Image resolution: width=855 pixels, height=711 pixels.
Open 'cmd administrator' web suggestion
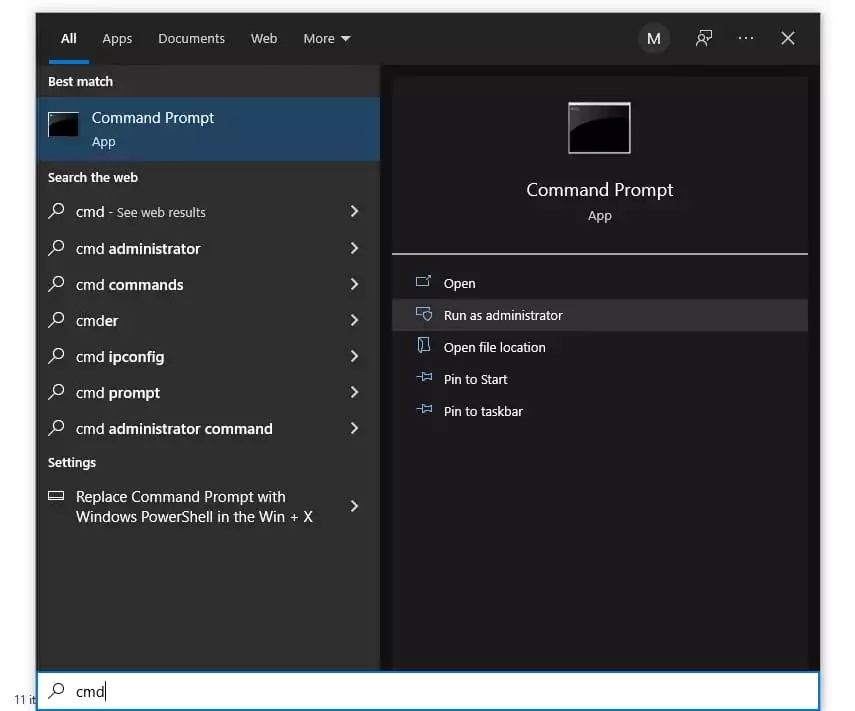point(208,249)
